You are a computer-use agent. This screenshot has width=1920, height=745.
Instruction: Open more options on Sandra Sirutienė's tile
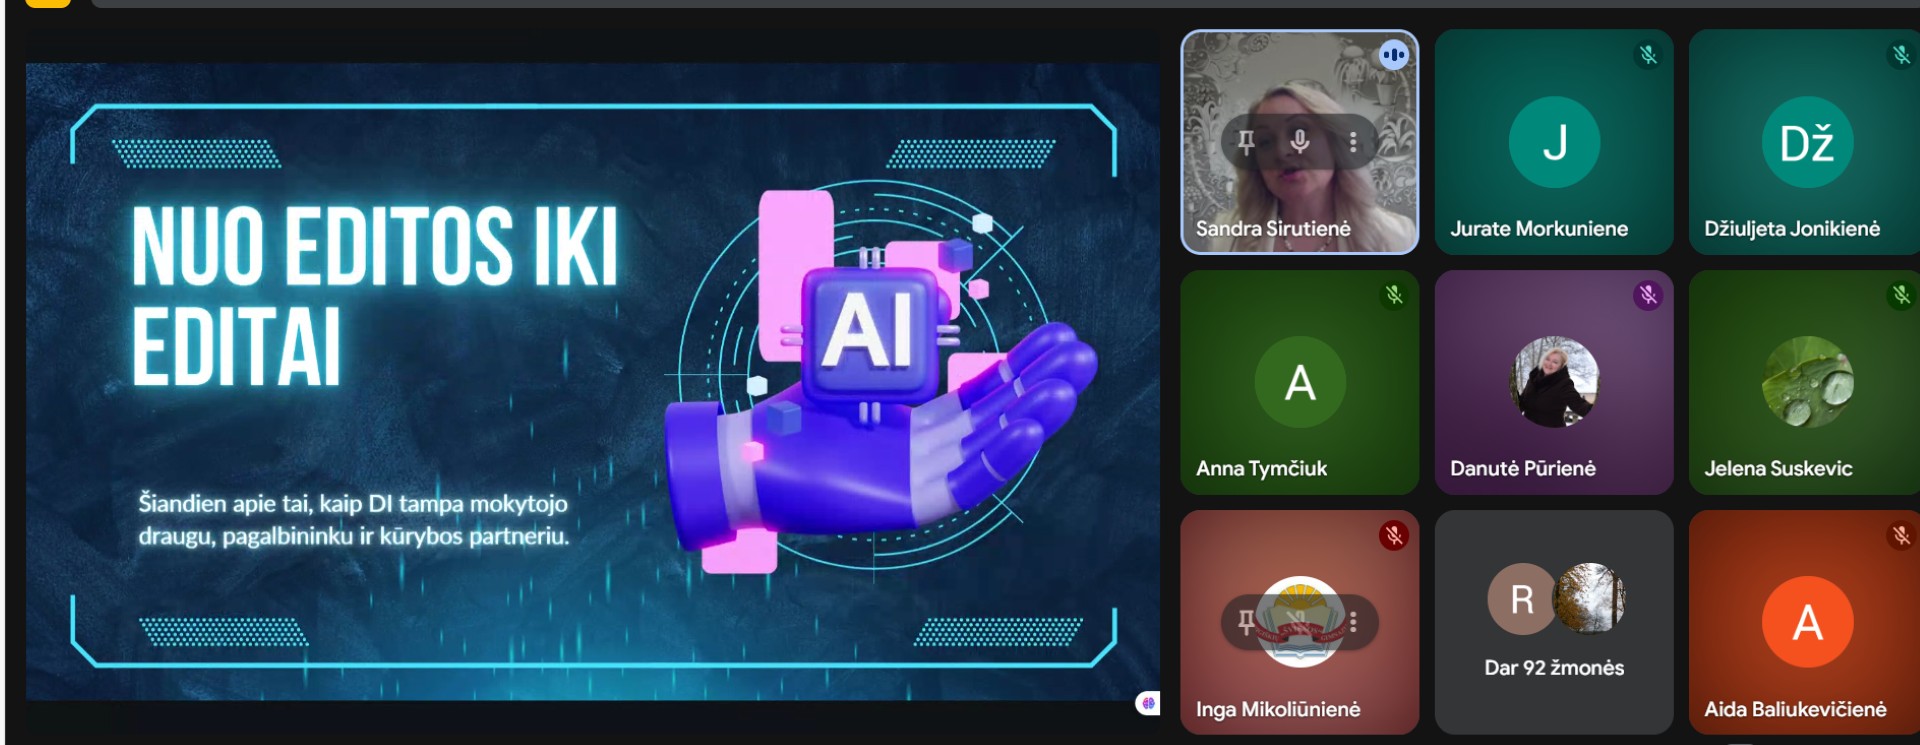(x=1353, y=142)
